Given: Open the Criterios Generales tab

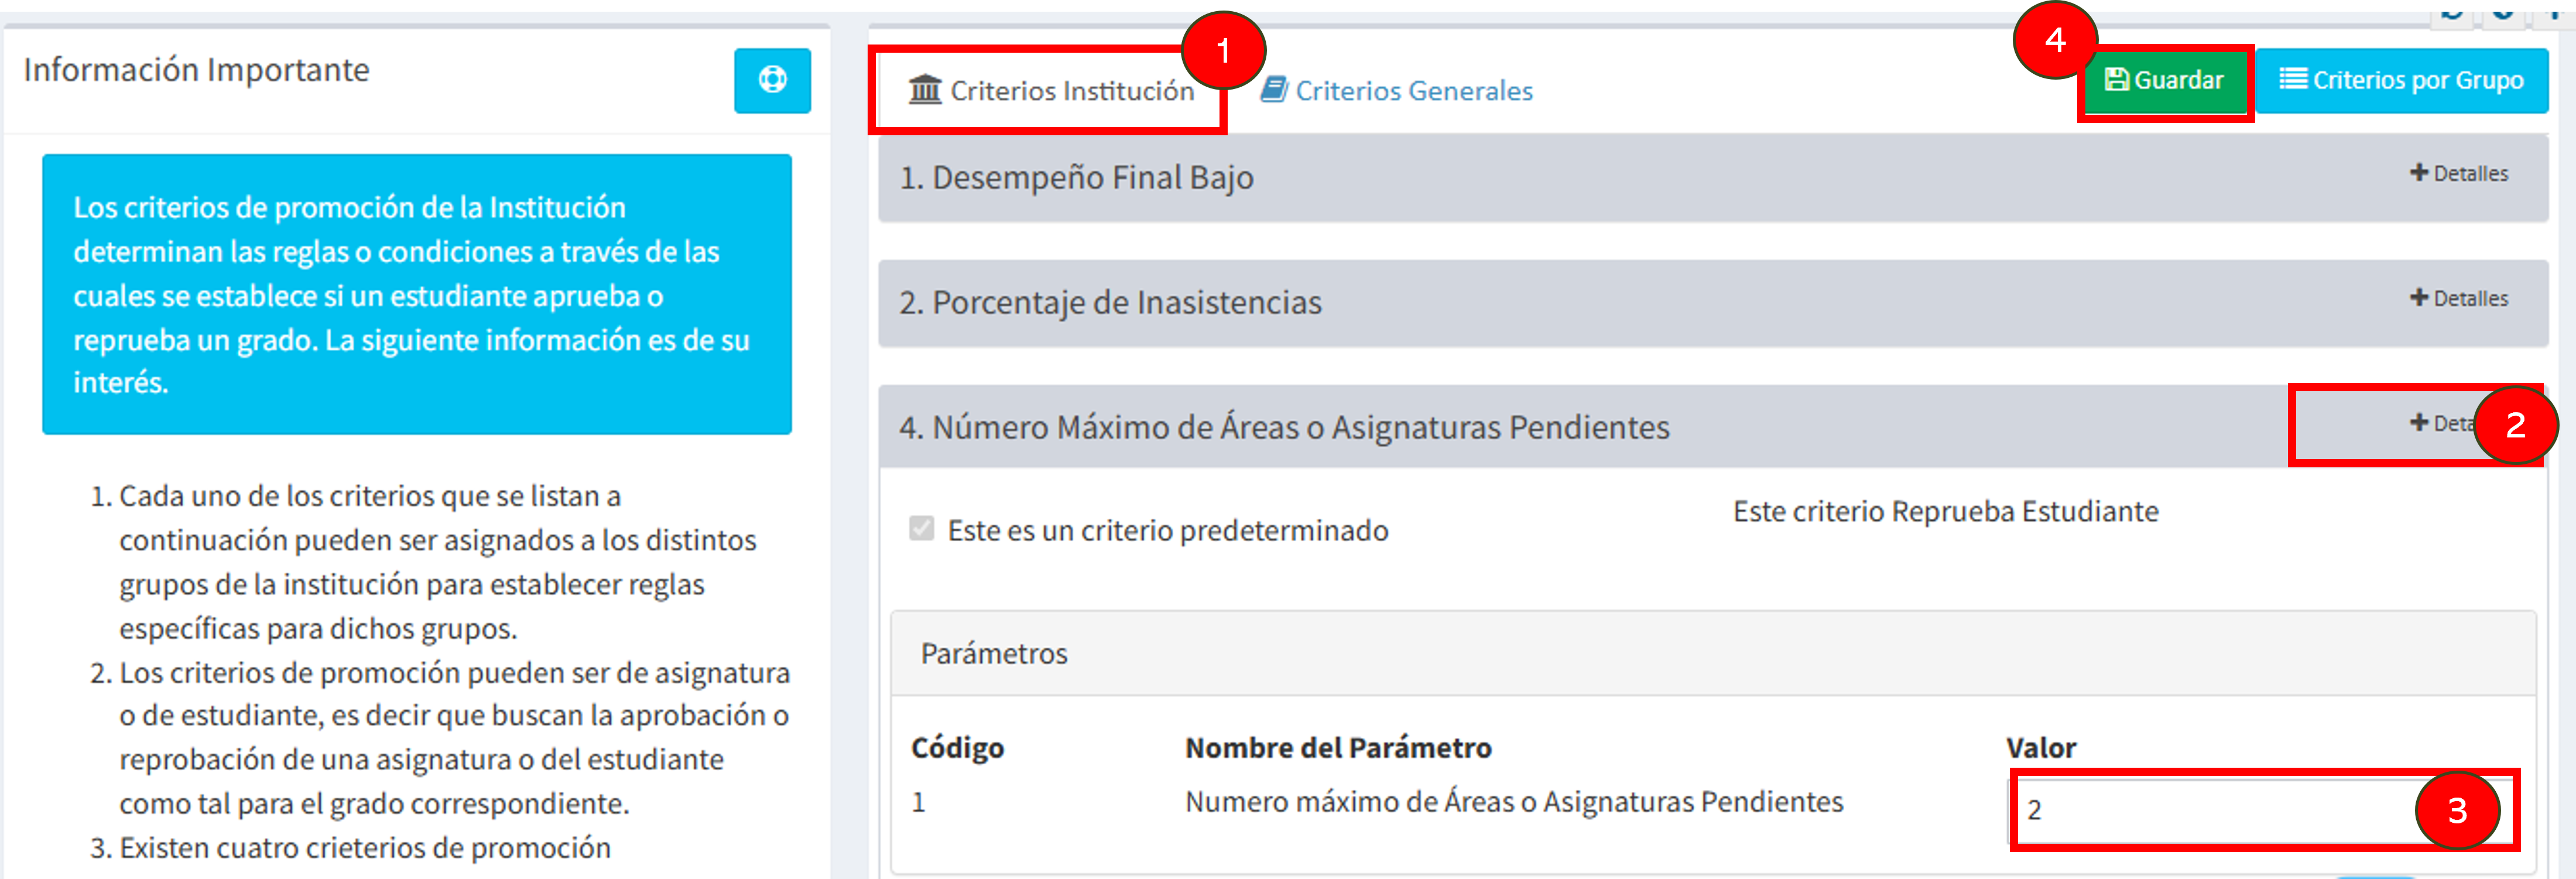Looking at the screenshot, I should [1396, 90].
